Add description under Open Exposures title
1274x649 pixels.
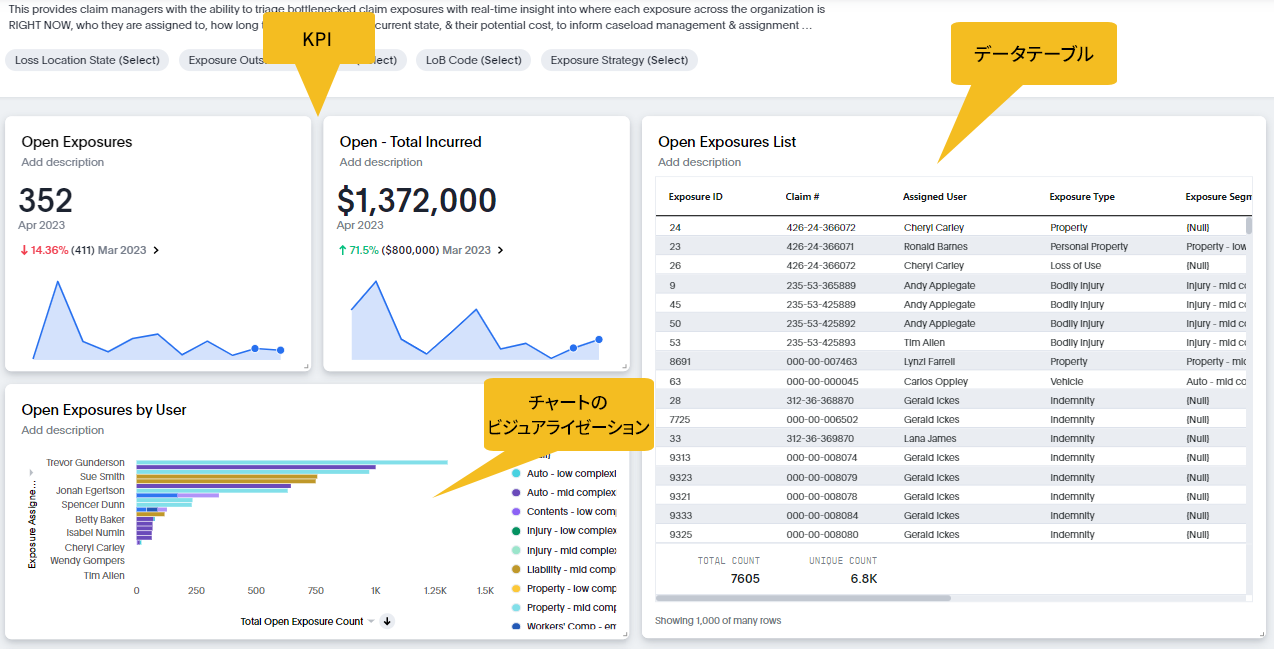pos(63,162)
